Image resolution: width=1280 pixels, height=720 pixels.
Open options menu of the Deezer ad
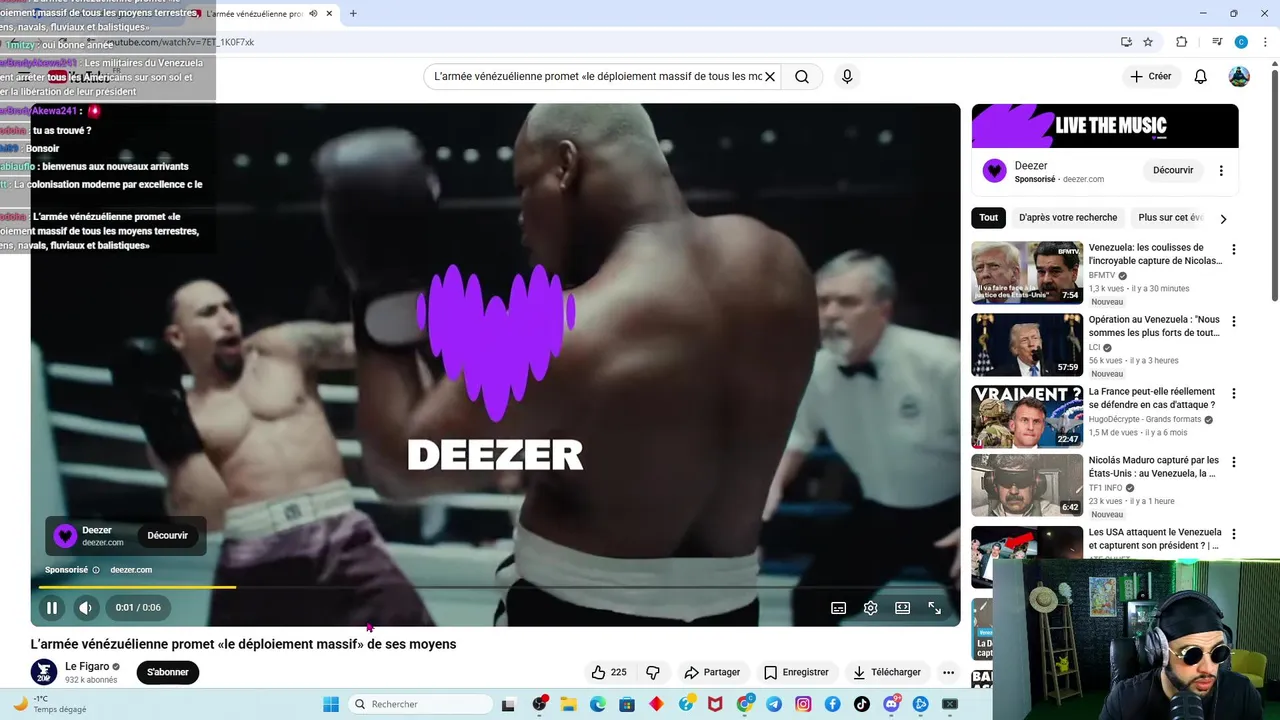click(x=1221, y=170)
